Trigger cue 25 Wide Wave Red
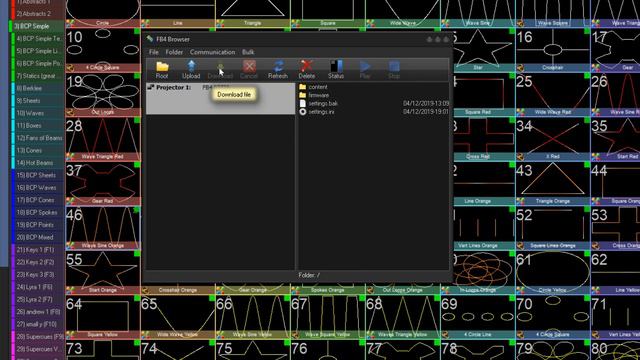The height and width of the screenshot is (360, 640). [x=553, y=94]
